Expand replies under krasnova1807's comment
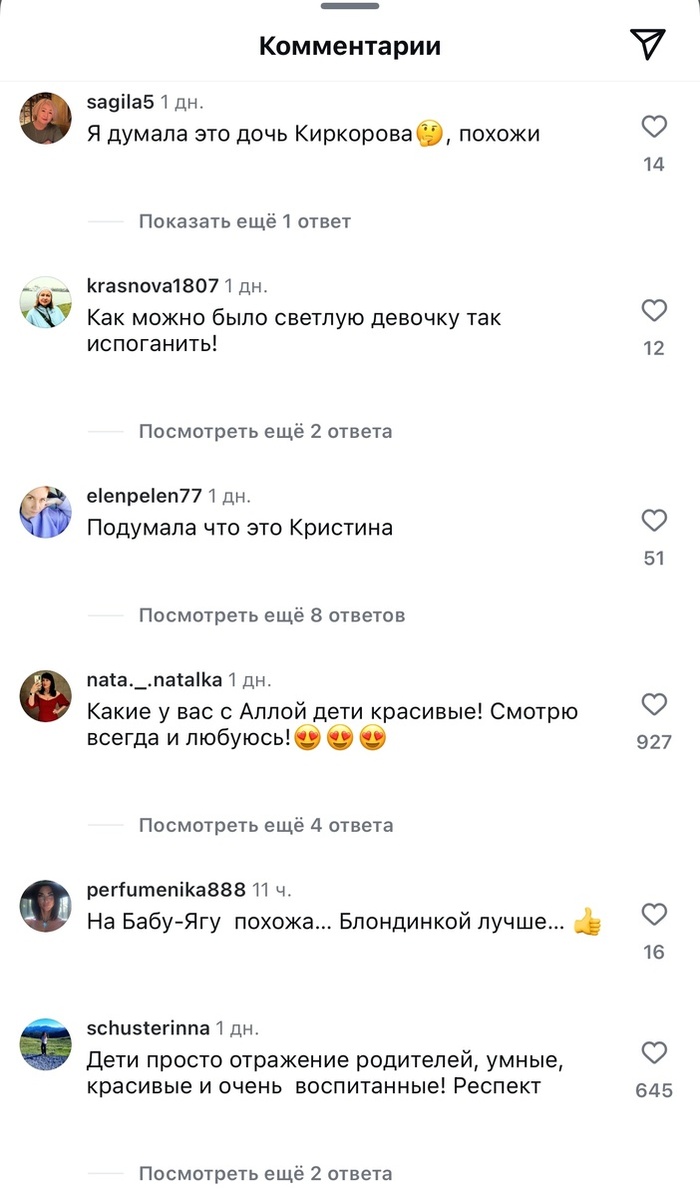This screenshot has height=1197, width=700. [x=265, y=431]
